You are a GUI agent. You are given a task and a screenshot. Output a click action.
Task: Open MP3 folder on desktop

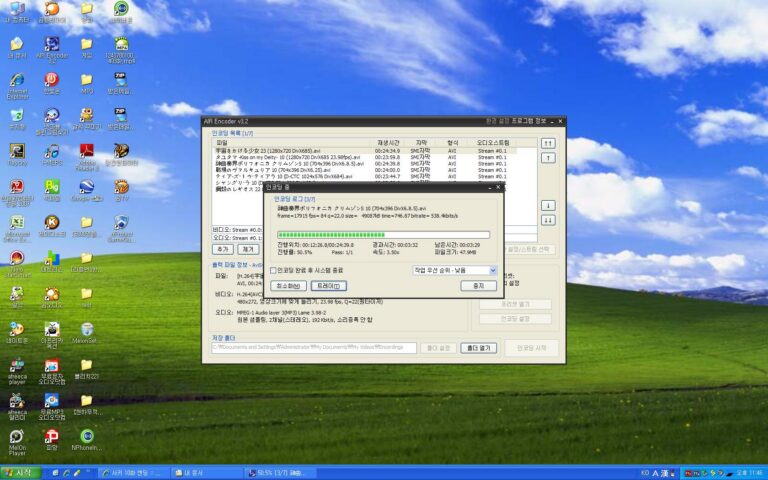[x=87, y=83]
